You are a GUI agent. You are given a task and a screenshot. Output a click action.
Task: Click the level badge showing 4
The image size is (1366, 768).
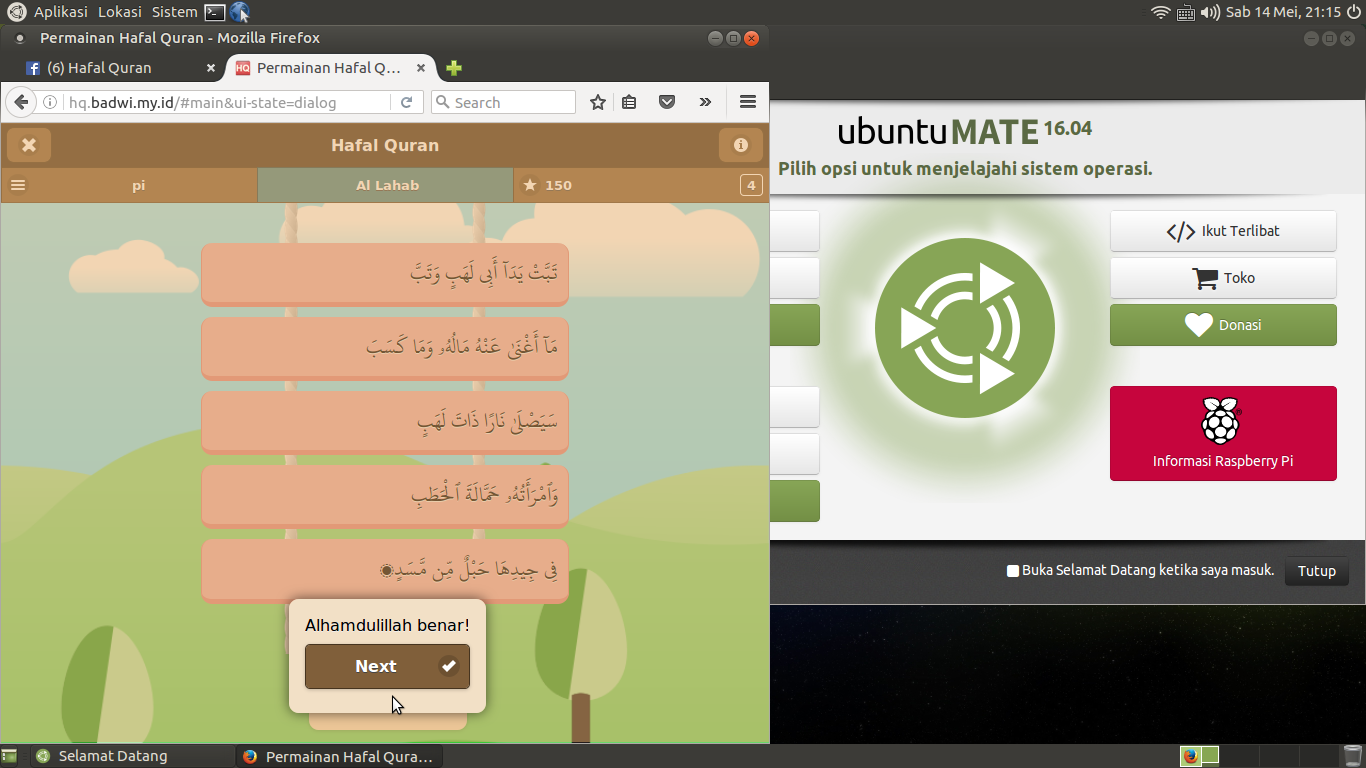(x=750, y=185)
